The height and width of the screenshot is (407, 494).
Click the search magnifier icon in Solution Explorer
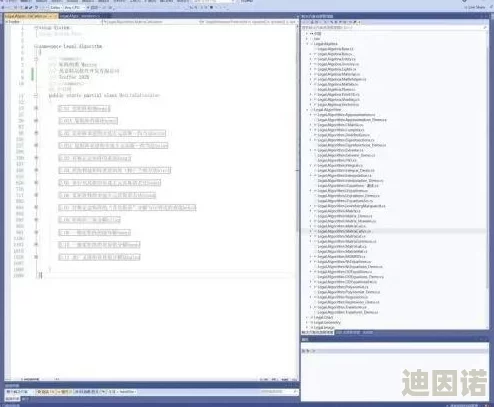point(484,28)
